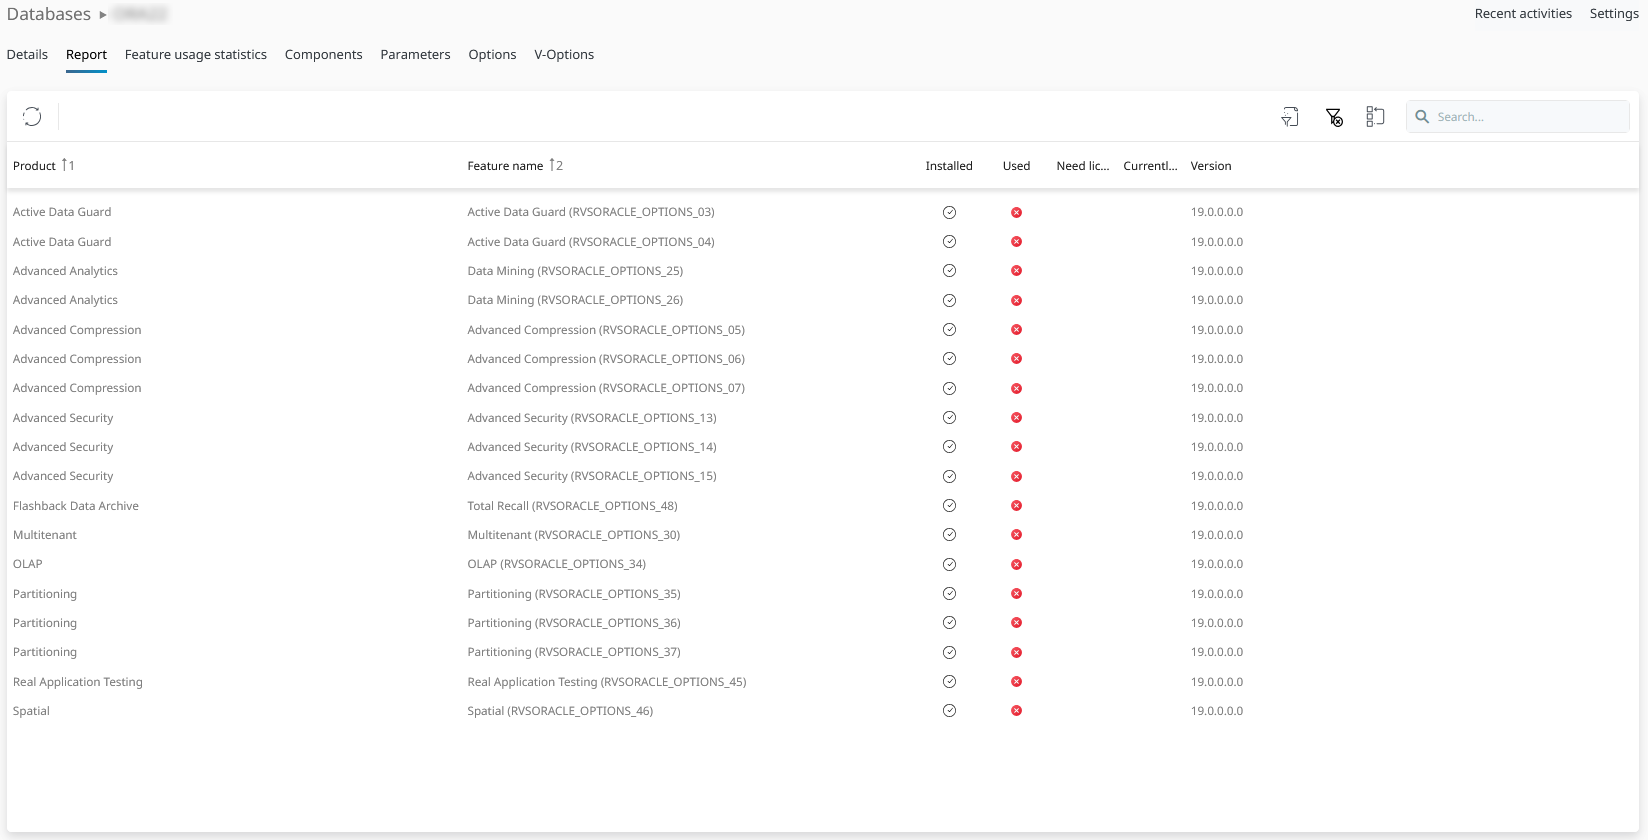Click the document filter icon in toolbar

pyautogui.click(x=1290, y=117)
